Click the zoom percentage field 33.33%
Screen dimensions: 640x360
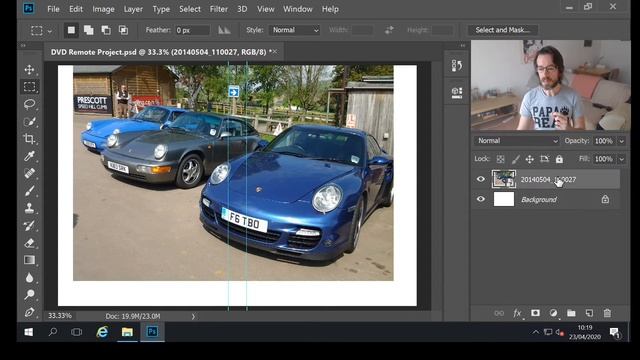(60, 316)
